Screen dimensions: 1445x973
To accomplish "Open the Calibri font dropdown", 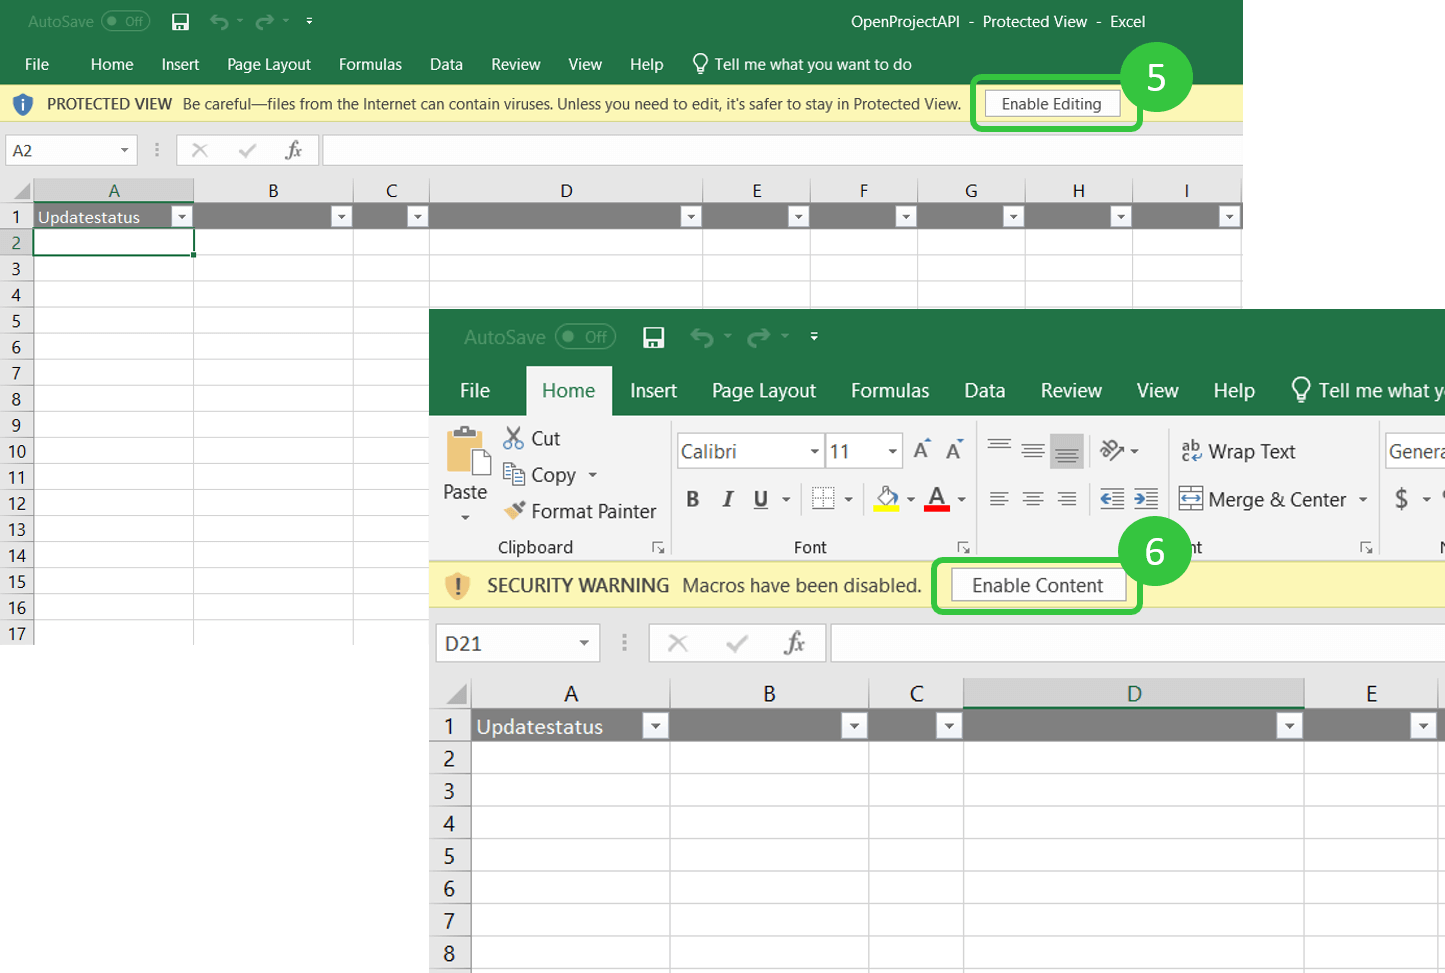I will pos(815,451).
